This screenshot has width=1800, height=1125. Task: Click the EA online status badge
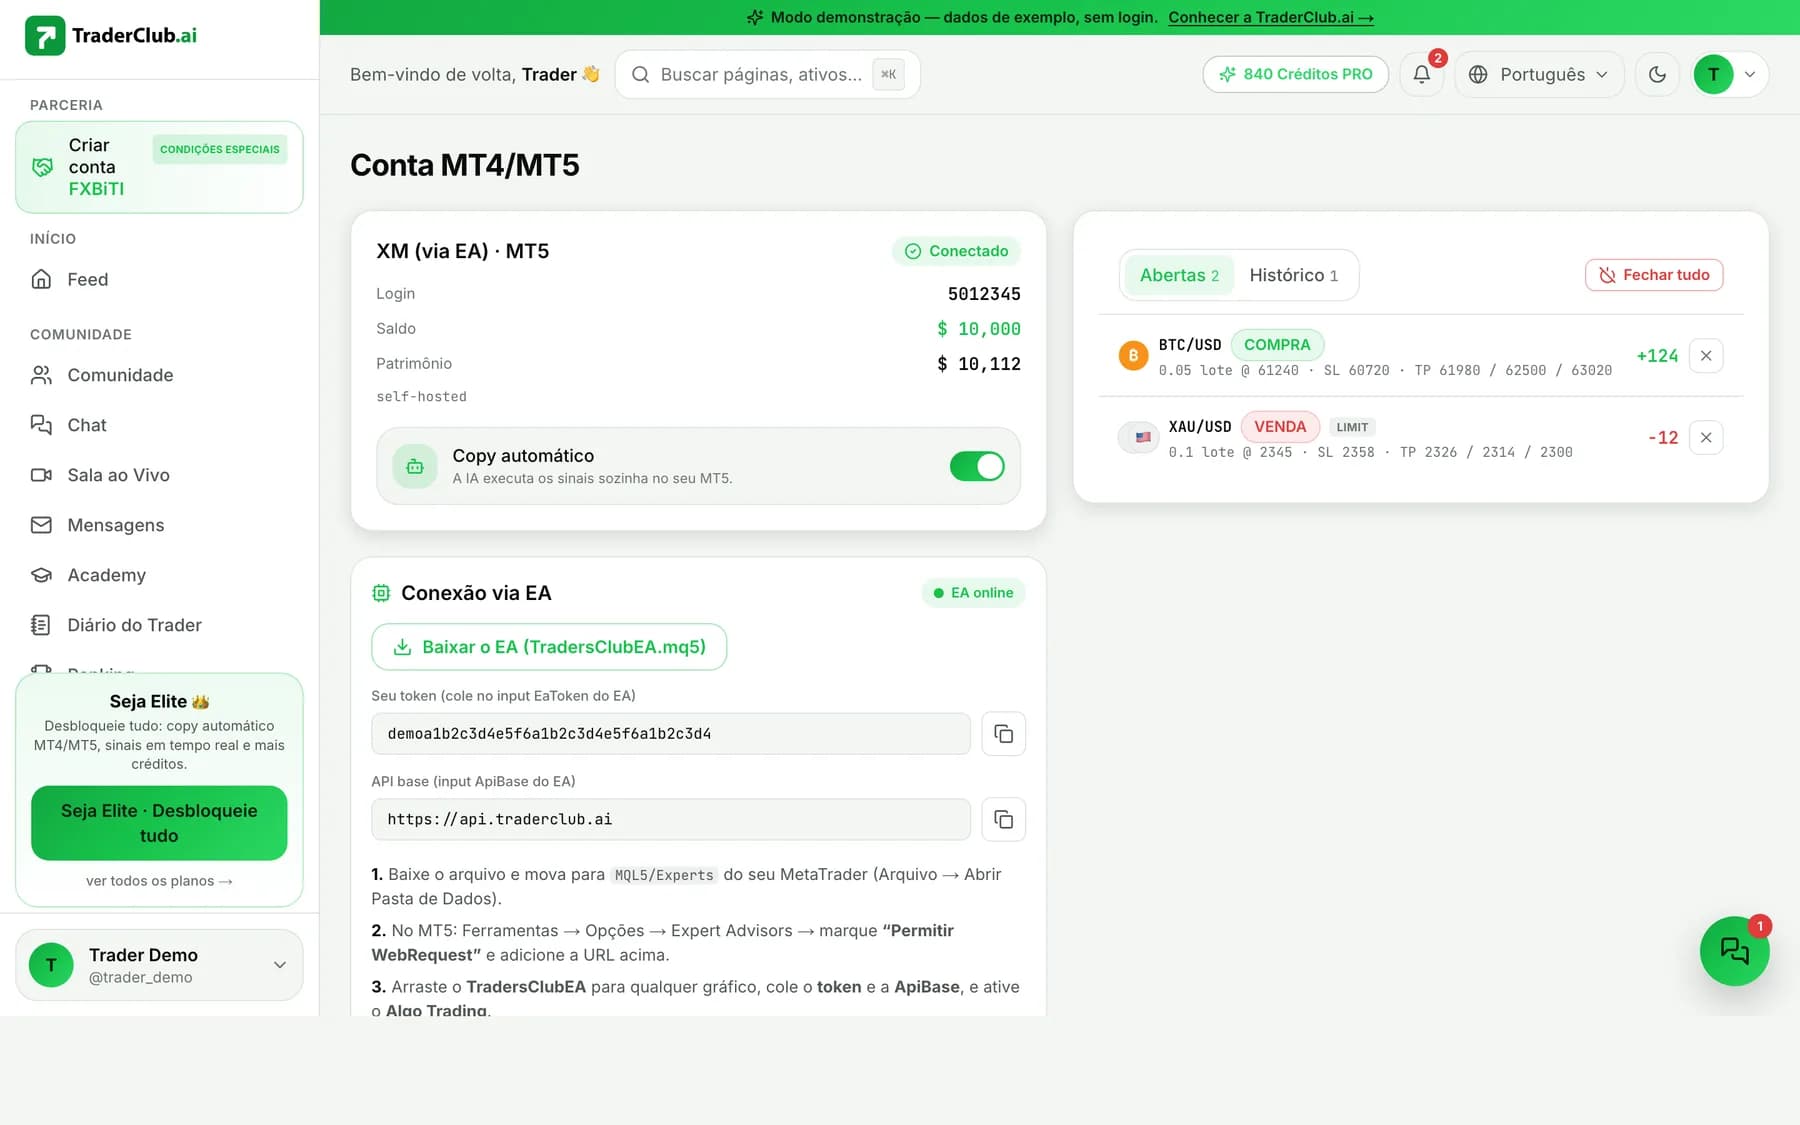click(x=973, y=593)
